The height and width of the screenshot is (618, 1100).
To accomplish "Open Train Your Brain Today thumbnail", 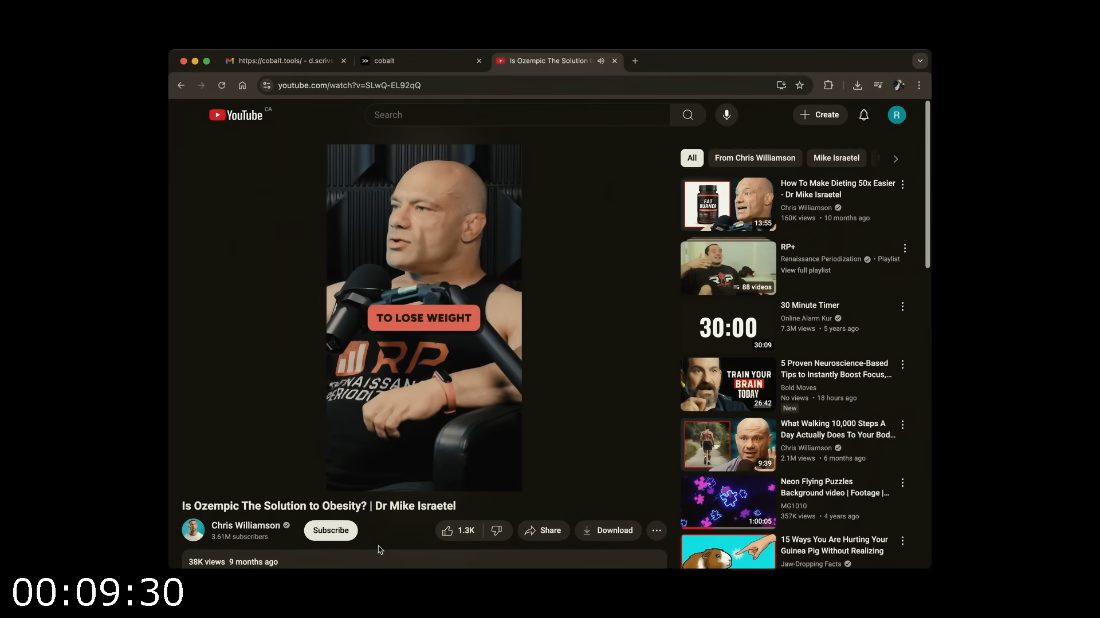I will [x=728, y=384].
